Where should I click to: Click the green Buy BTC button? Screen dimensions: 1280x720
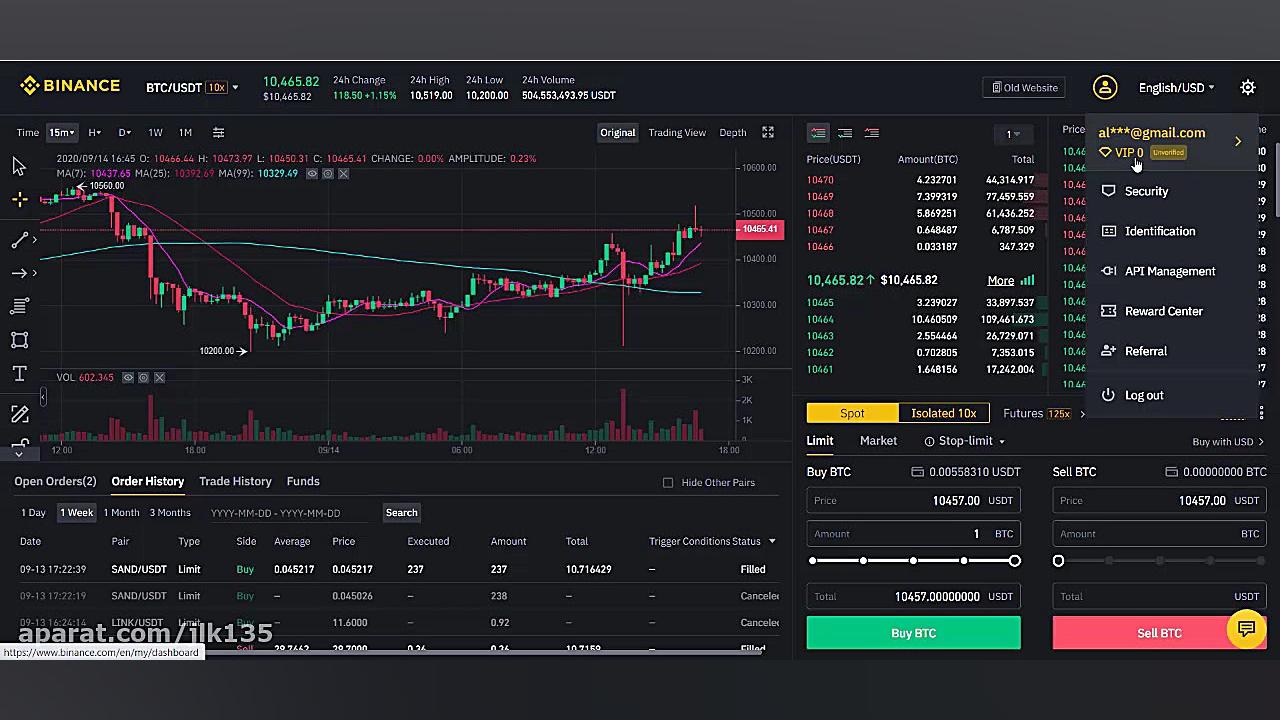[914, 633]
